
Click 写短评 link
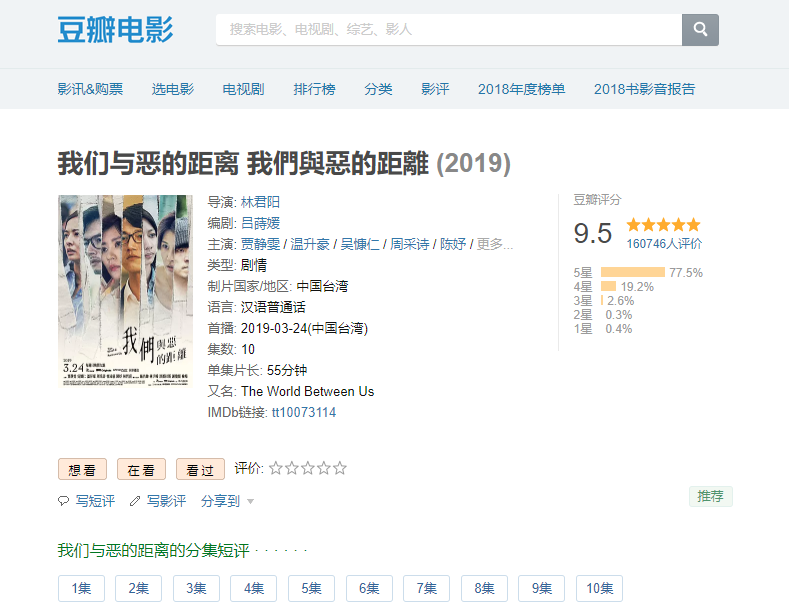tap(95, 501)
